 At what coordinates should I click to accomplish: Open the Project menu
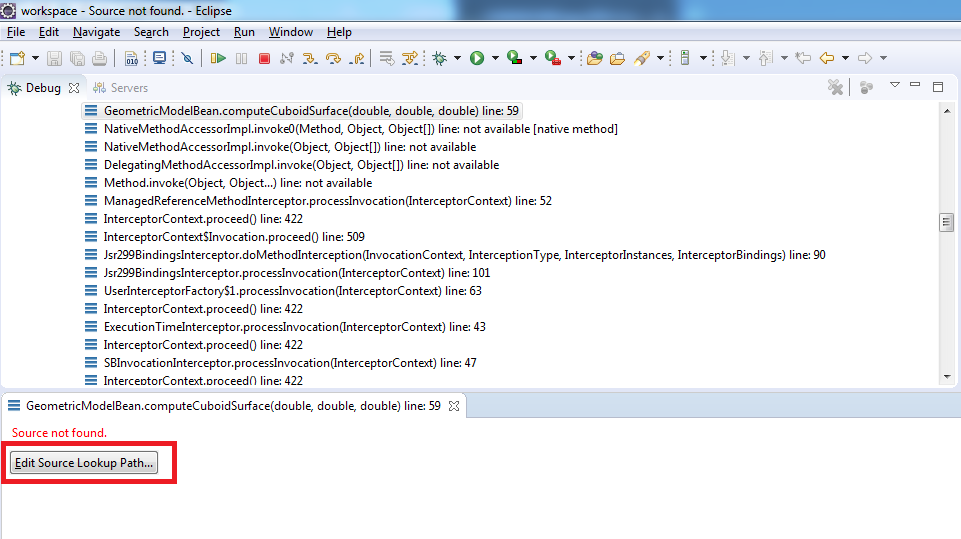click(x=201, y=32)
